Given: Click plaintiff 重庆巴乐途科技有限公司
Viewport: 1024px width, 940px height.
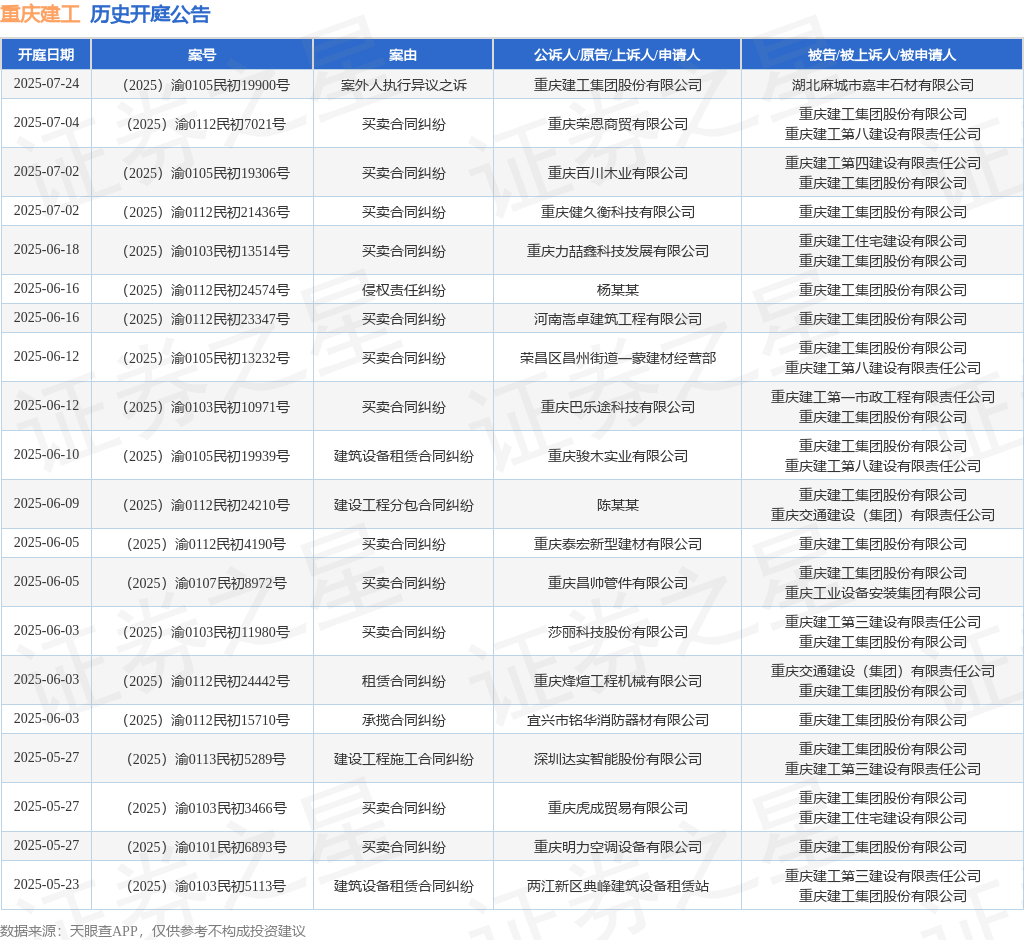Looking at the screenshot, I should (x=618, y=407).
